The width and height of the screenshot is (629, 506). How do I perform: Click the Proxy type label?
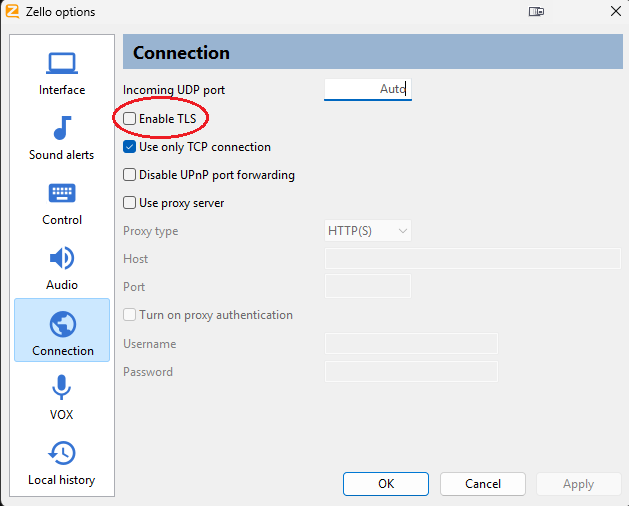point(150,231)
